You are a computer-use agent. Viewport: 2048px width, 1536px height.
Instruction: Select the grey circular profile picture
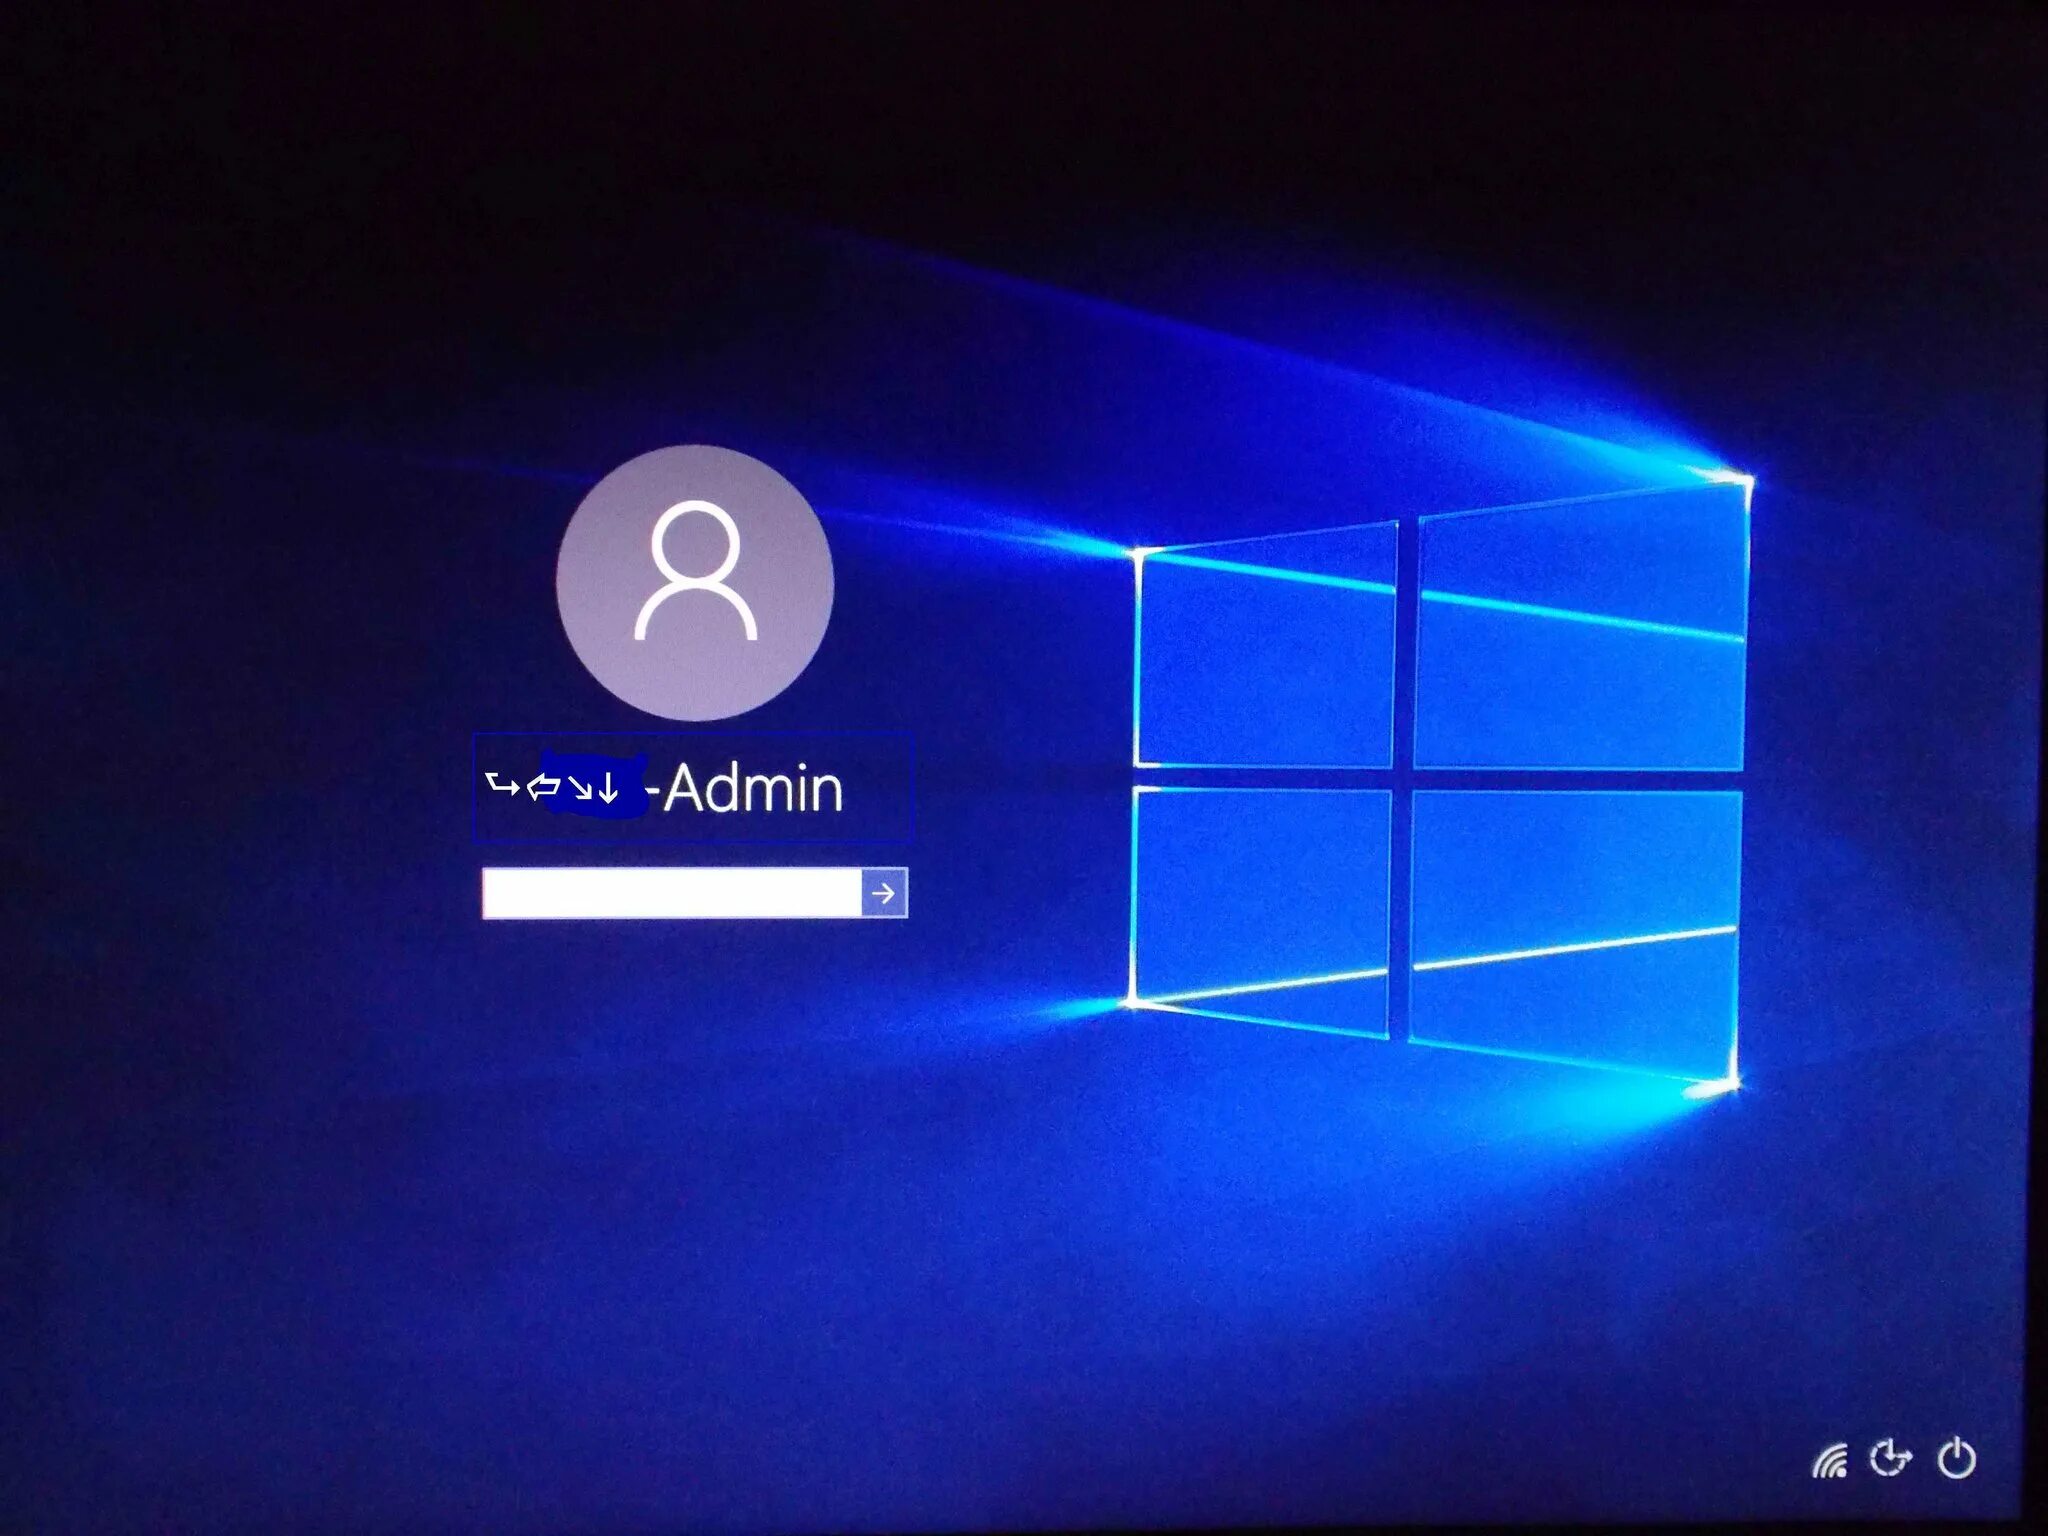tap(695, 585)
